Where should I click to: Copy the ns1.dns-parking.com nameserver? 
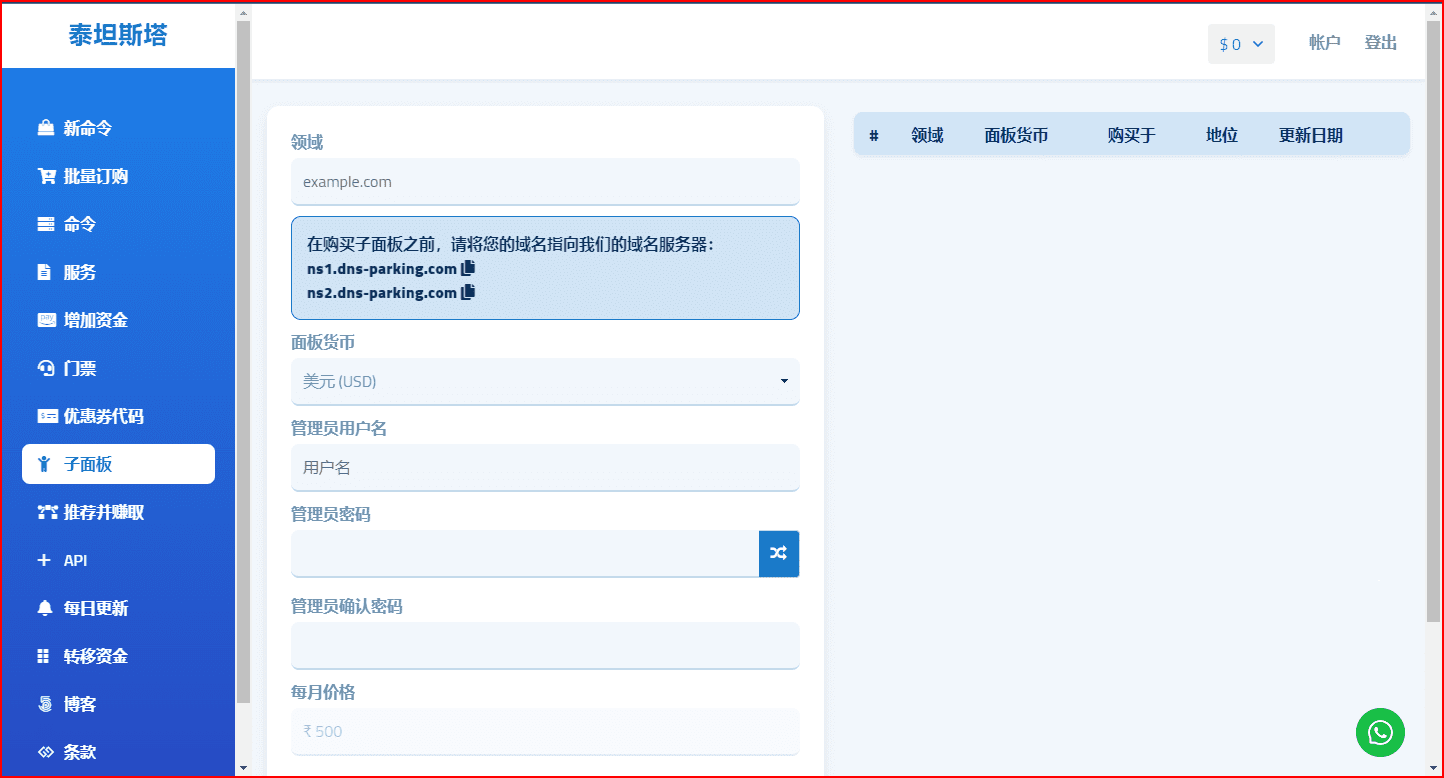coord(468,268)
